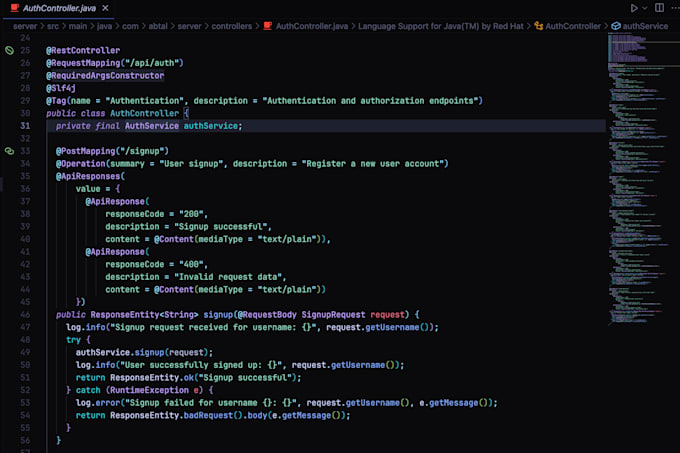The image size is (680, 453).
Task: Close the AuthController.java tab
Action: coord(105,8)
